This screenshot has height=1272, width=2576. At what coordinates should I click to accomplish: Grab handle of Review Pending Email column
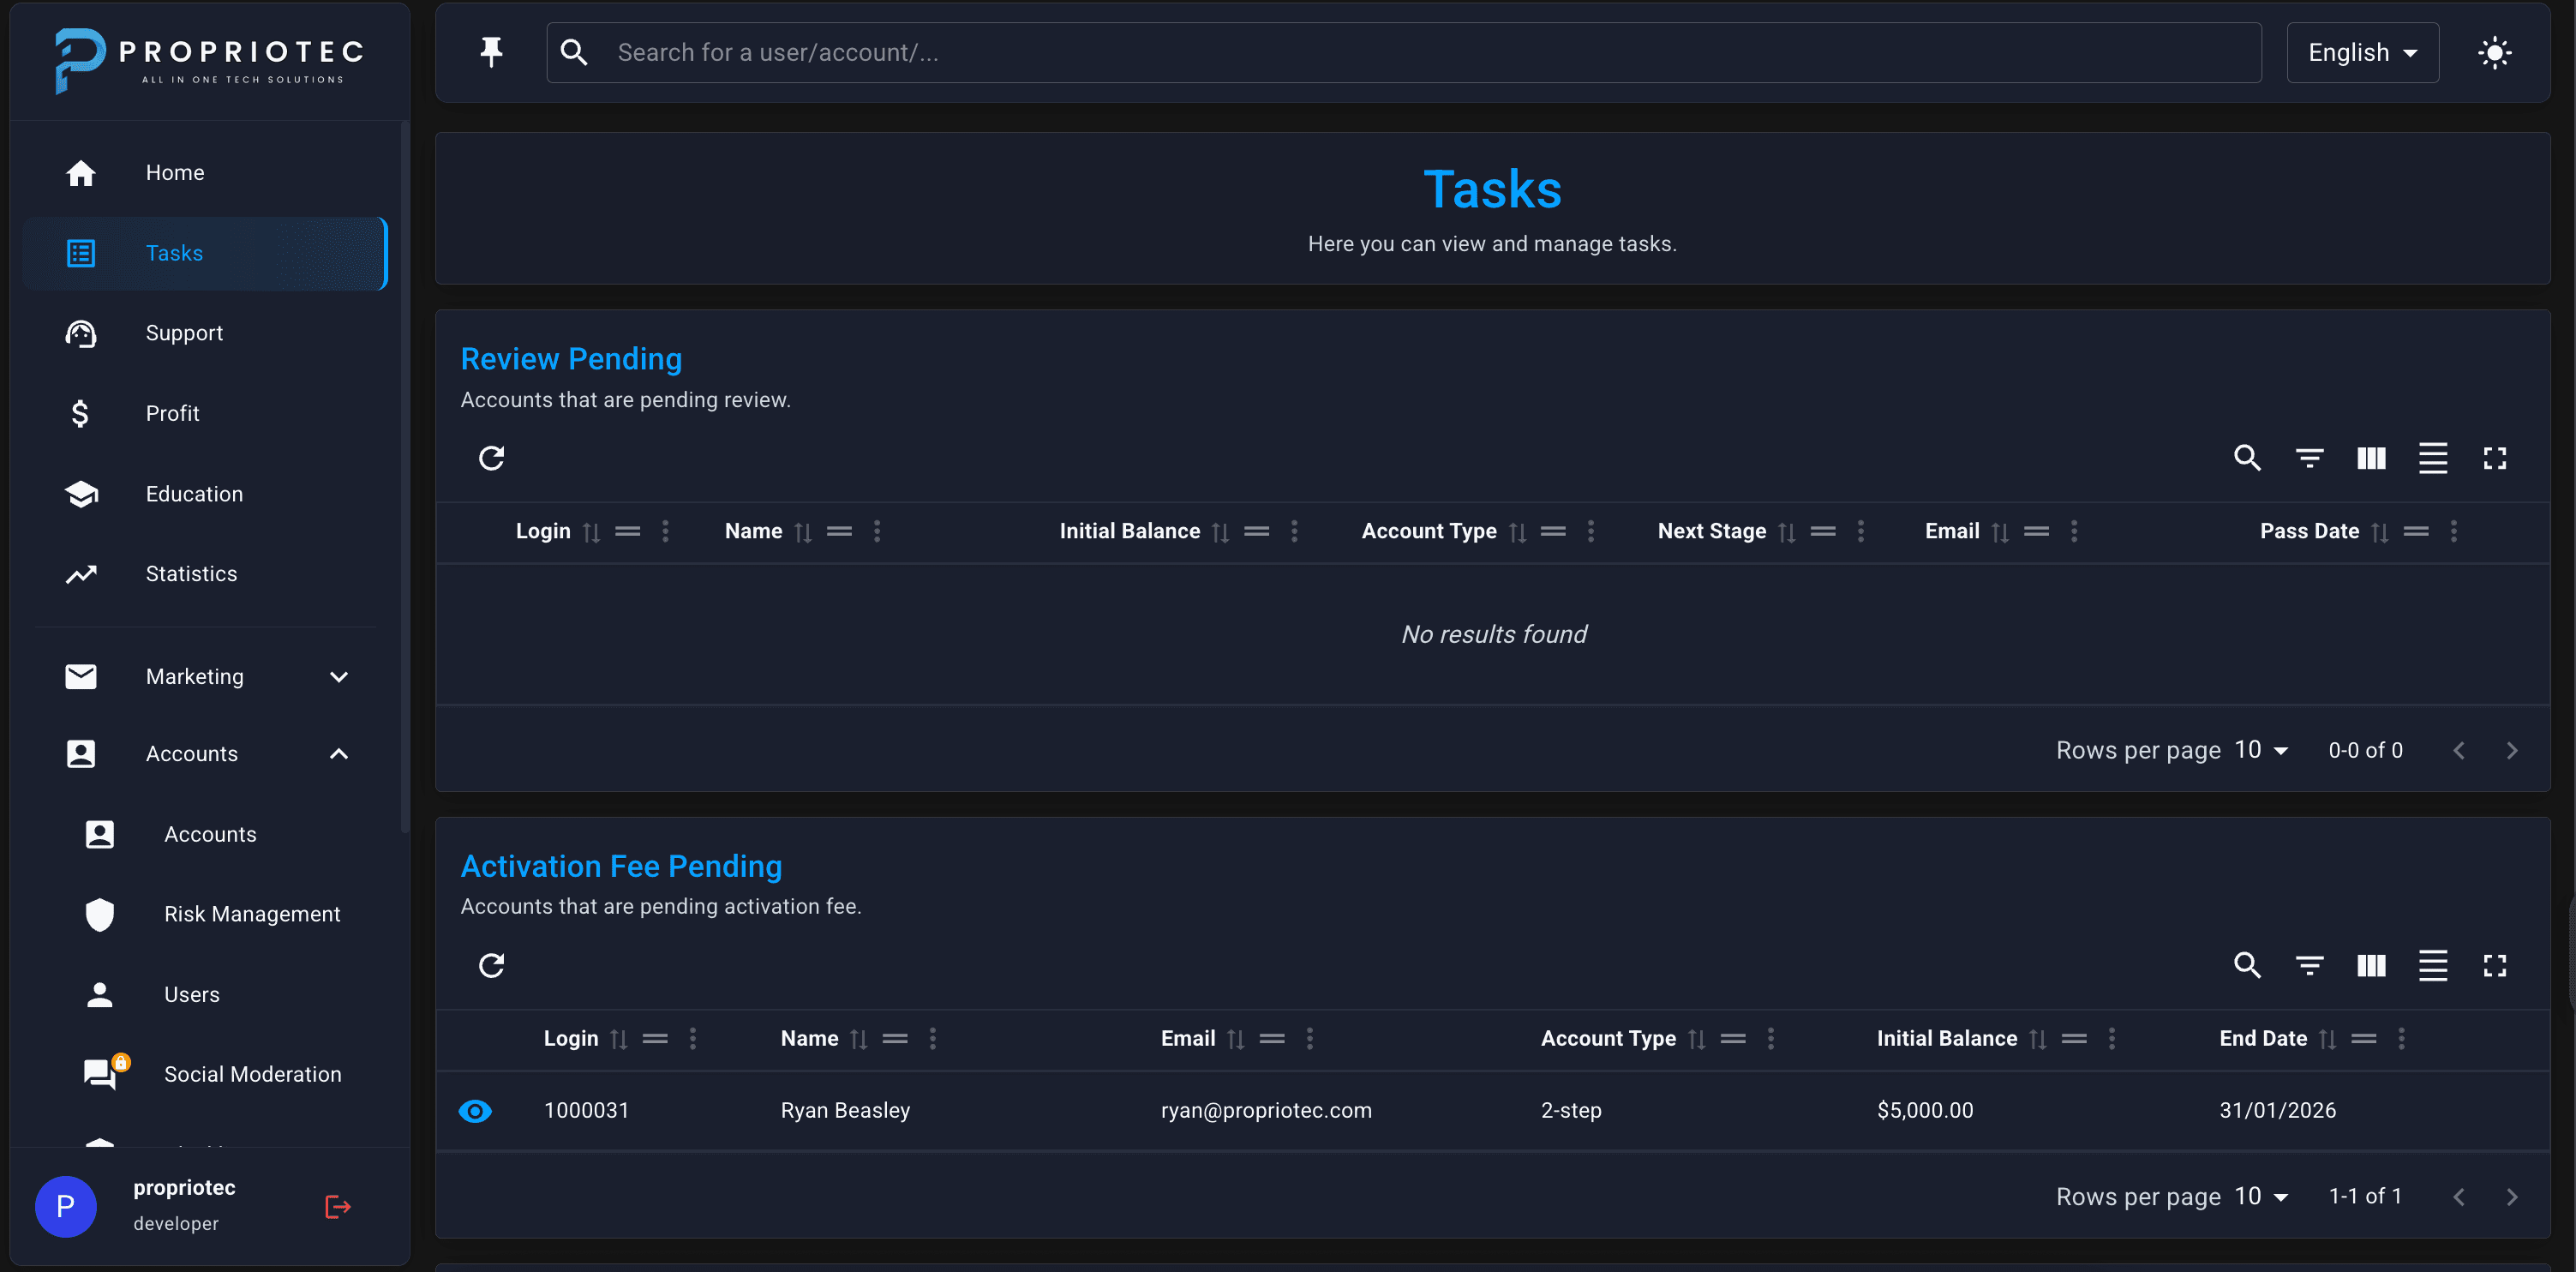(x=2037, y=532)
